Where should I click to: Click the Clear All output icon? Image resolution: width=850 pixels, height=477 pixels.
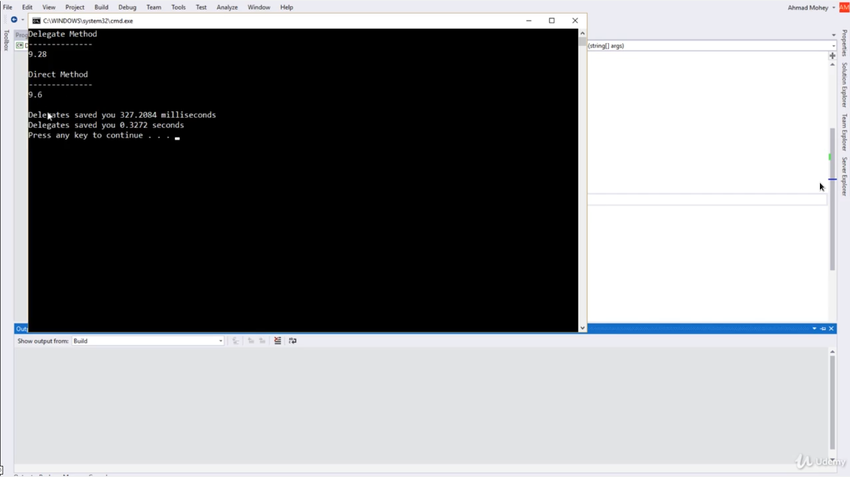pyautogui.click(x=278, y=341)
